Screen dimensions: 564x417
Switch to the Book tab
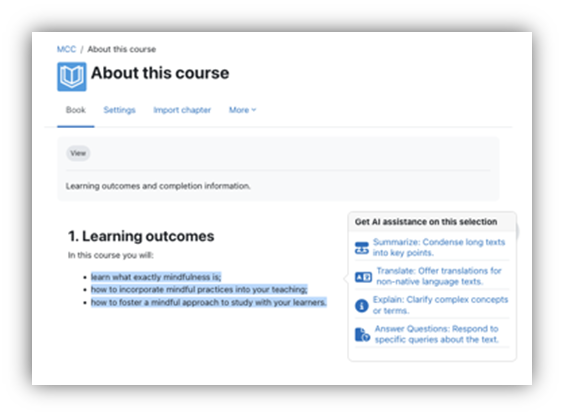76,110
